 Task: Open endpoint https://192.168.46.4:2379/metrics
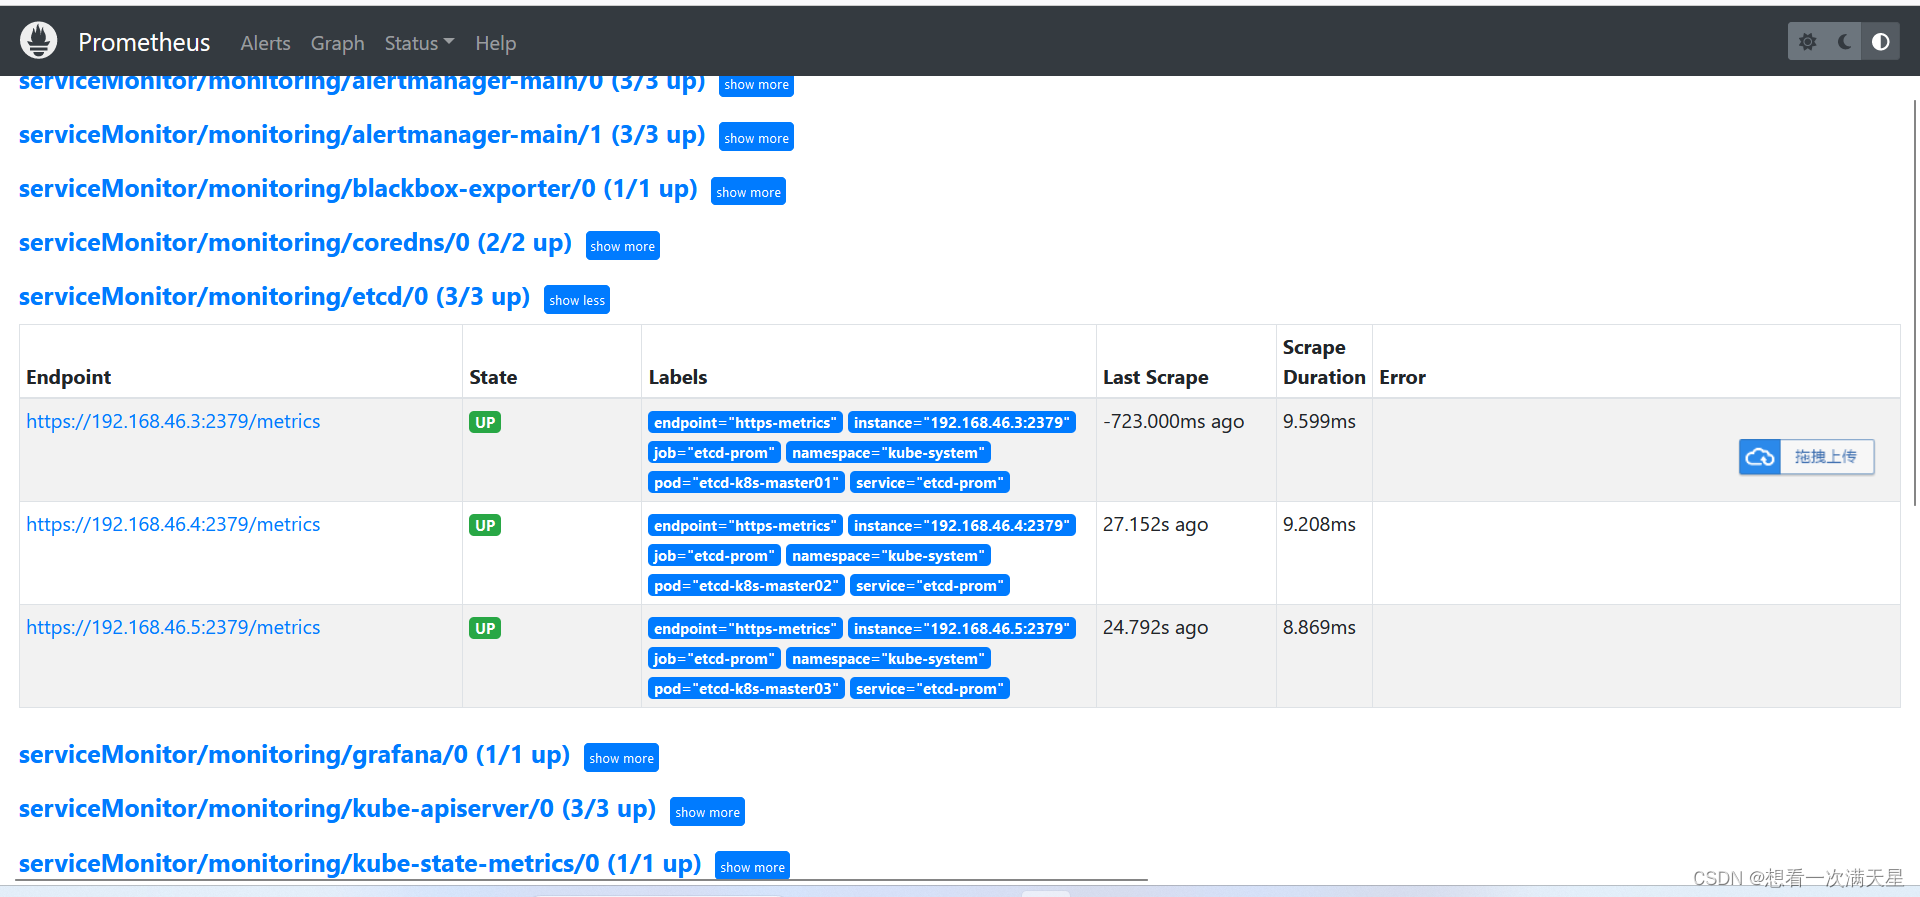[173, 524]
